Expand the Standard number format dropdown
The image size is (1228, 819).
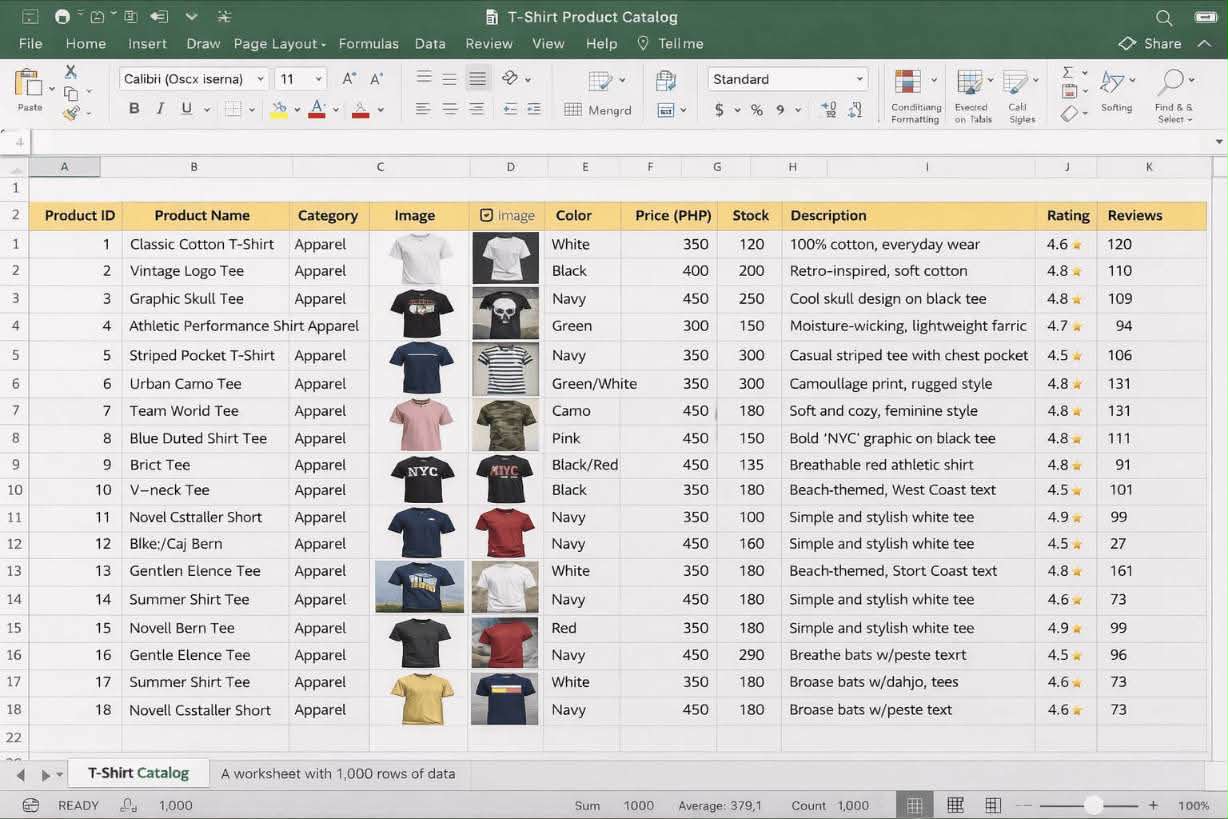click(x=860, y=78)
